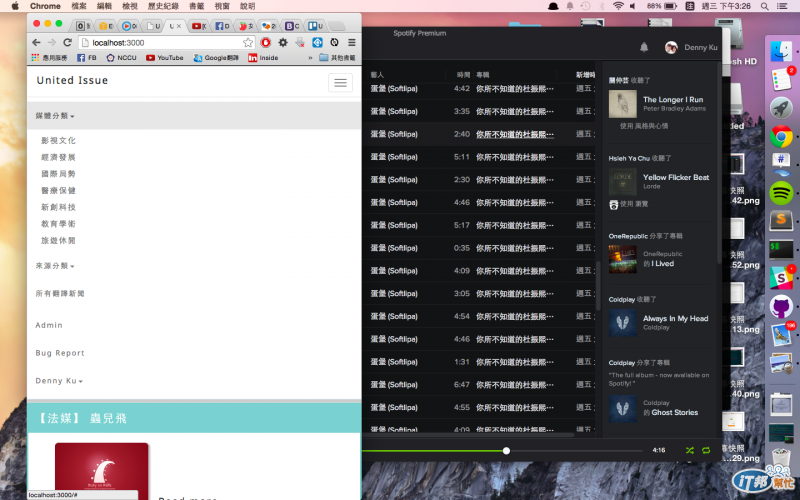Open Terminal icon in the Dock

pyautogui.click(x=781, y=250)
